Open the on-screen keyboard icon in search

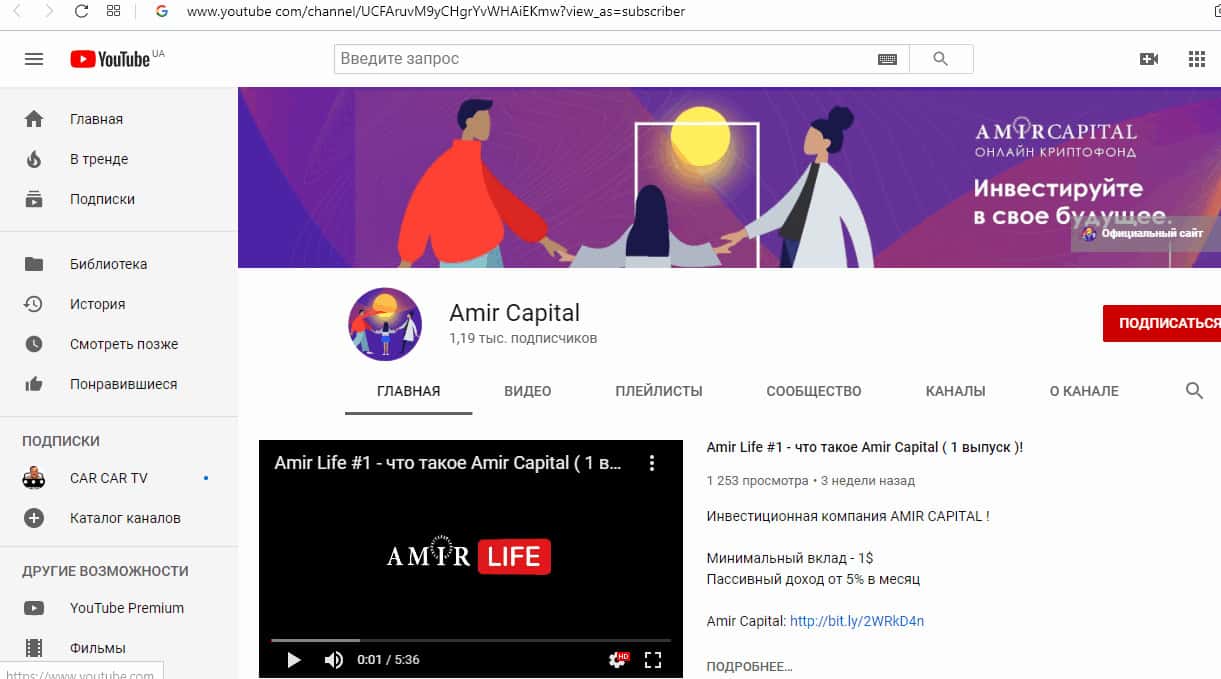pos(887,59)
